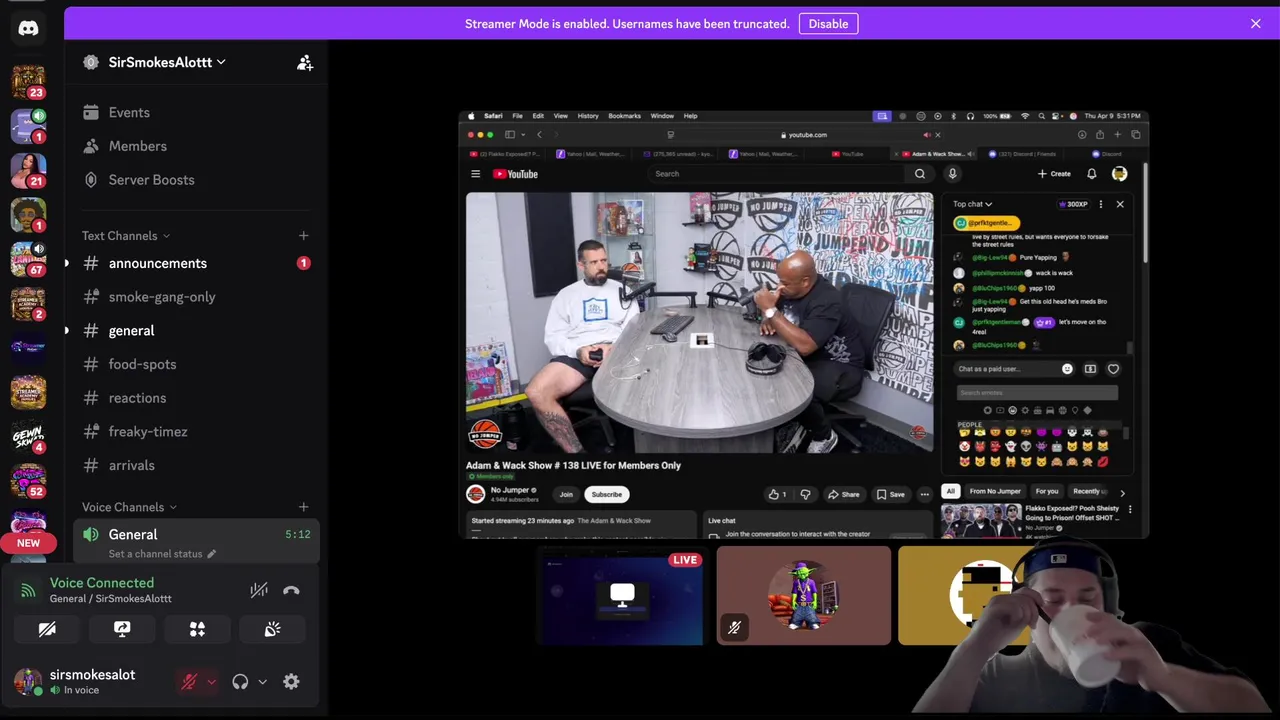Open Discord user settings gear

(x=291, y=682)
